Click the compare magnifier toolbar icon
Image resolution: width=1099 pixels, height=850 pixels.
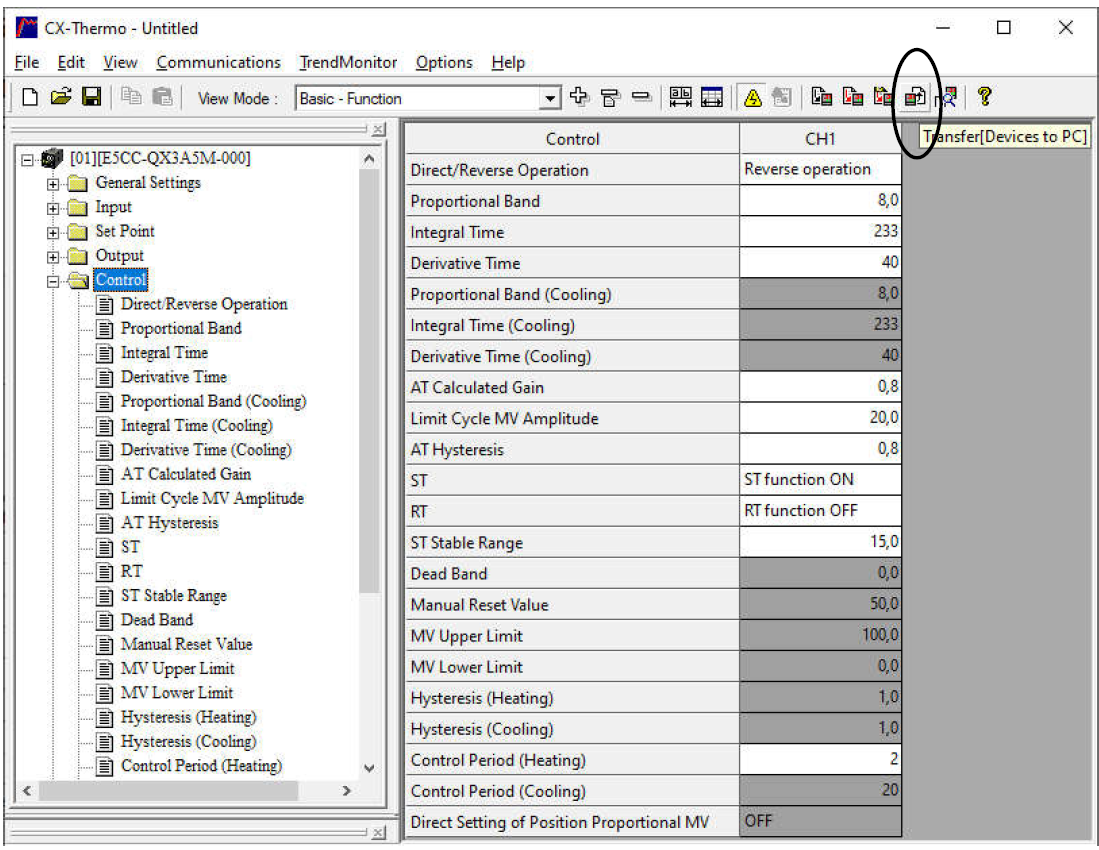point(946,97)
